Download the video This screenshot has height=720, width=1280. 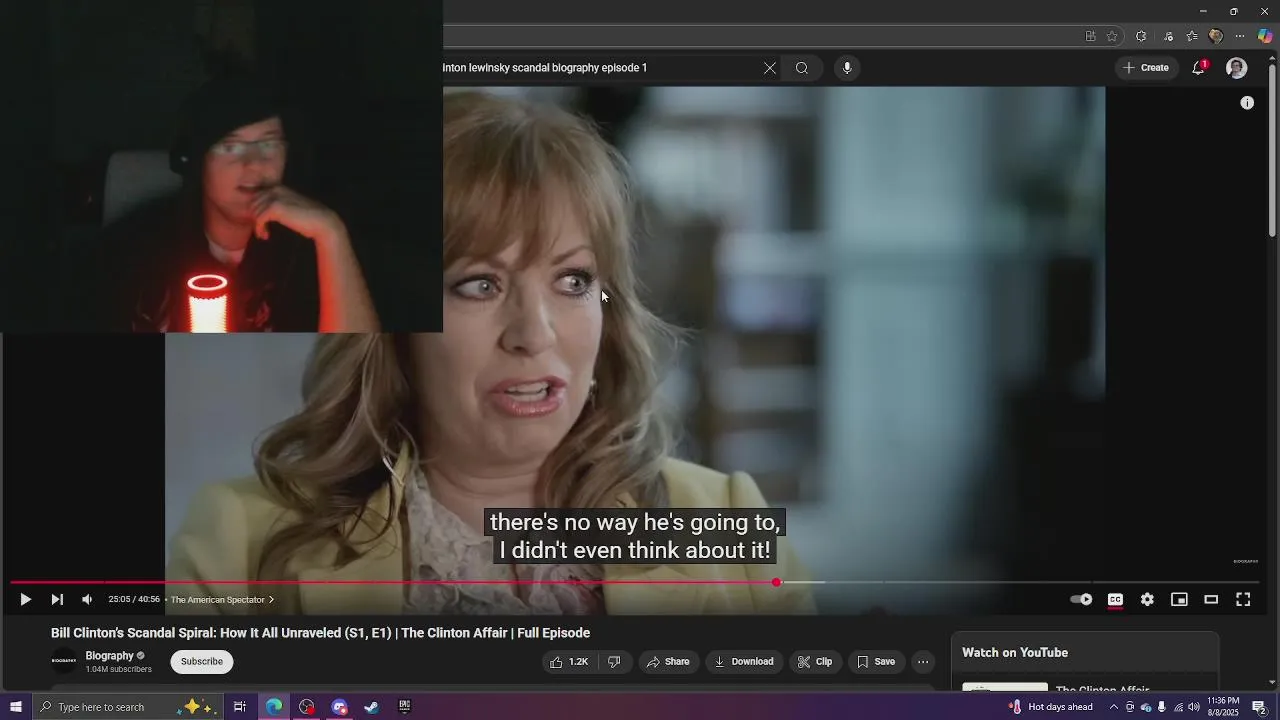pyautogui.click(x=744, y=662)
